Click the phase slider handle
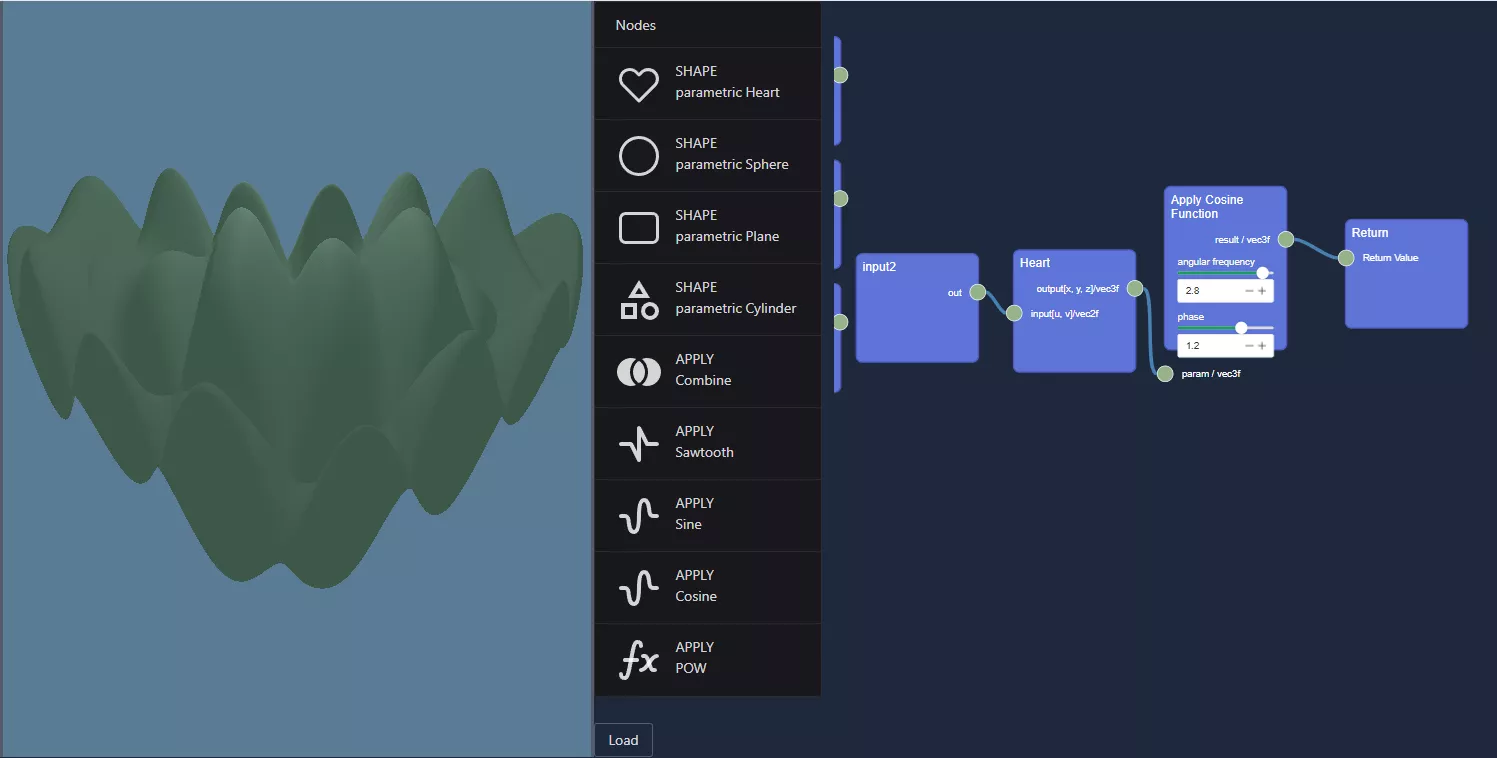1497x758 pixels. [1241, 327]
